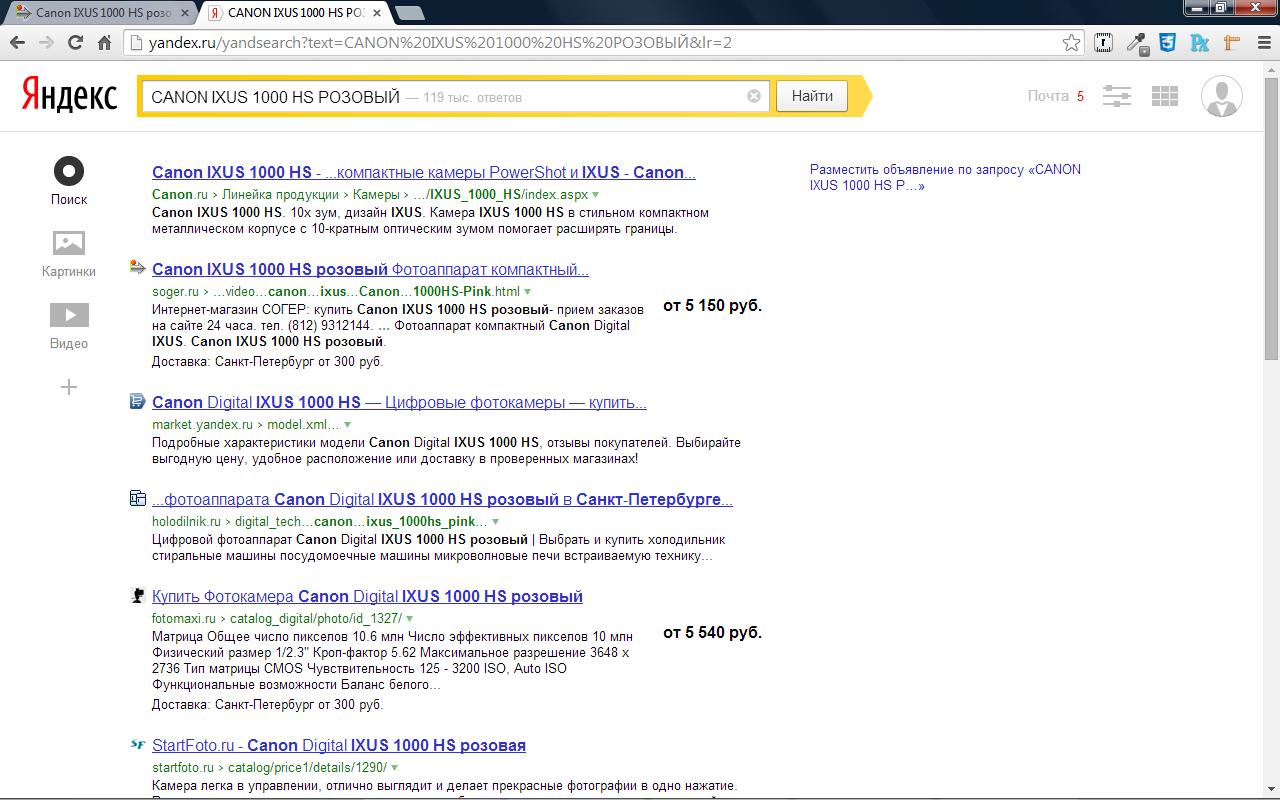This screenshot has height=800, width=1280.
Task: Click the soger.ru result favicon
Action: (x=138, y=267)
